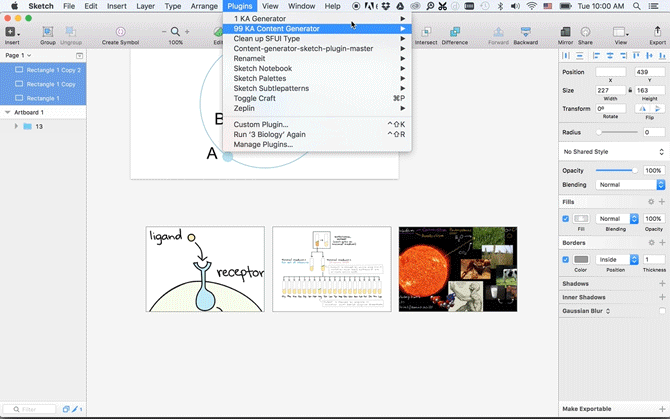Click the size proportions lock
670x419 pixels.
630,90
